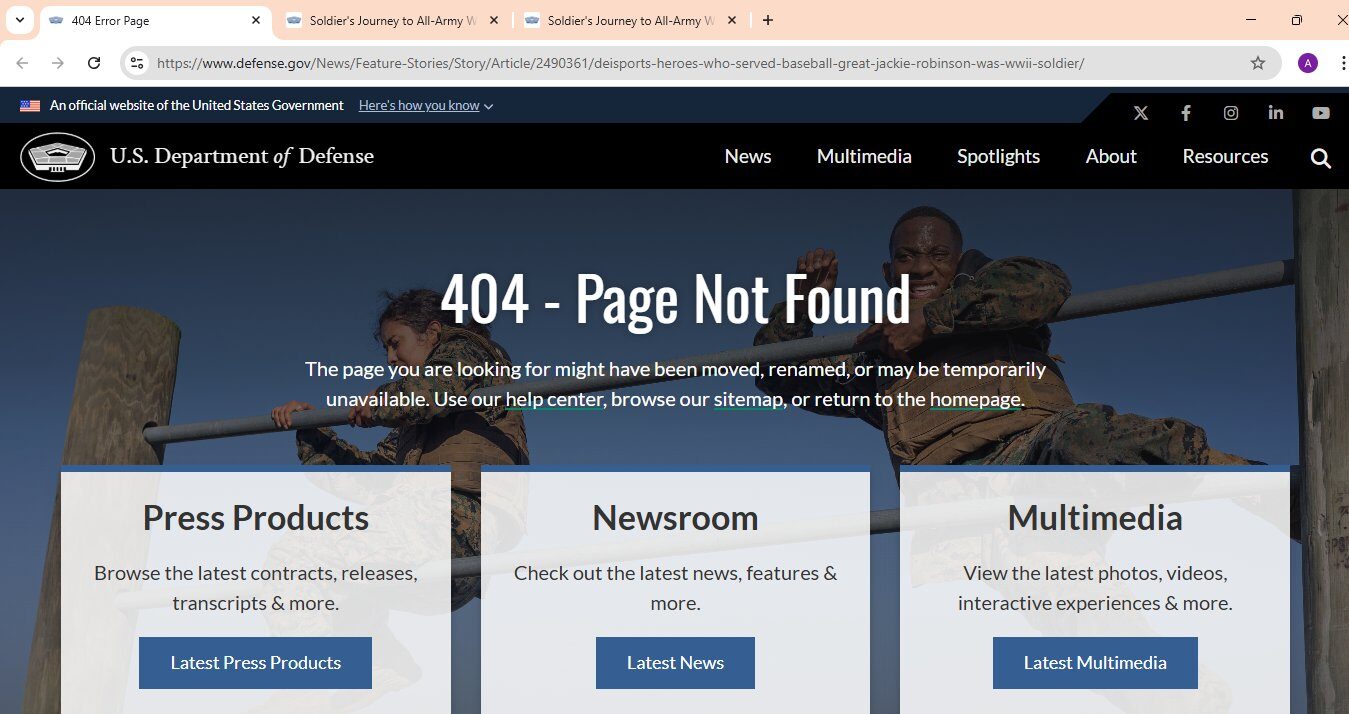
Task: Expand the "Here's how you know" disclosure
Action: click(x=426, y=106)
